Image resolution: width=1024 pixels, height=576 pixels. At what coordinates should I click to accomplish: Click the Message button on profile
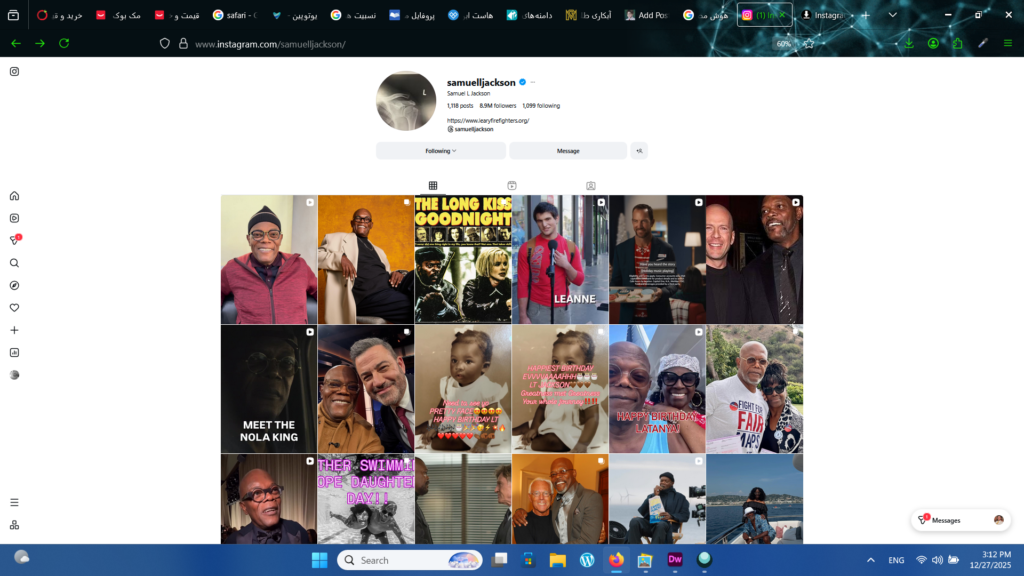(568, 151)
